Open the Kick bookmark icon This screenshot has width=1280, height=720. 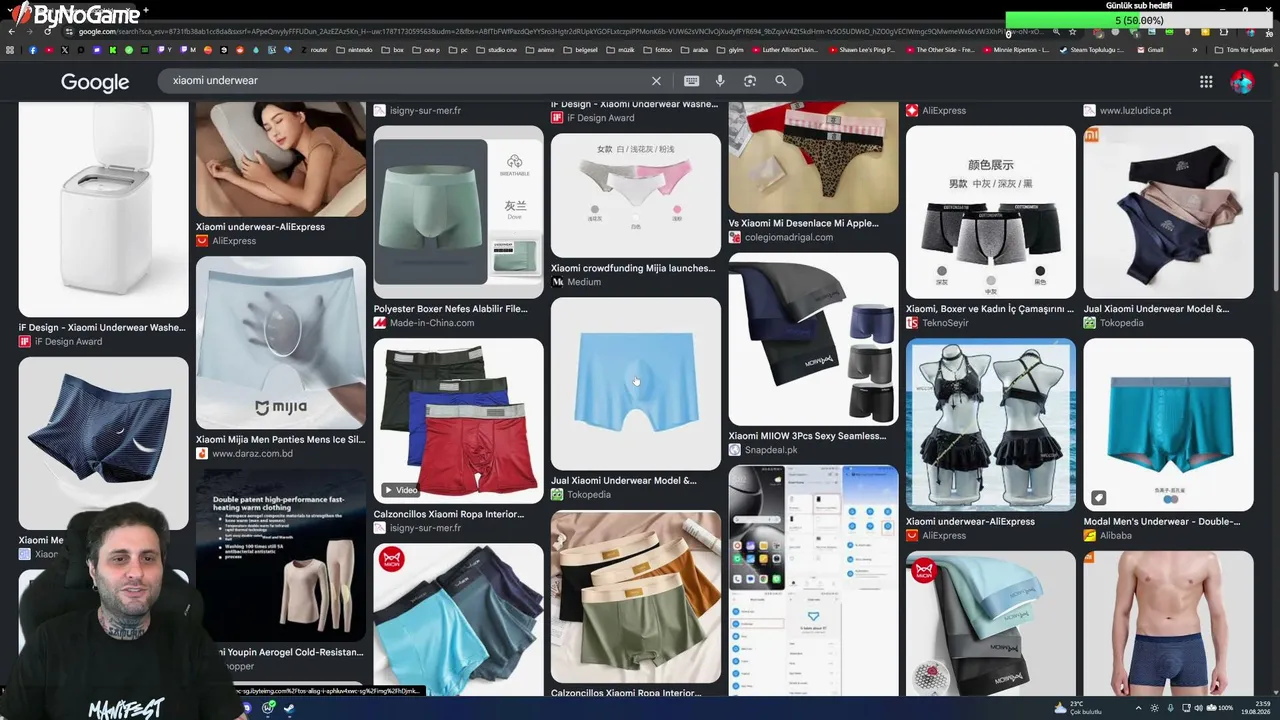[113, 50]
